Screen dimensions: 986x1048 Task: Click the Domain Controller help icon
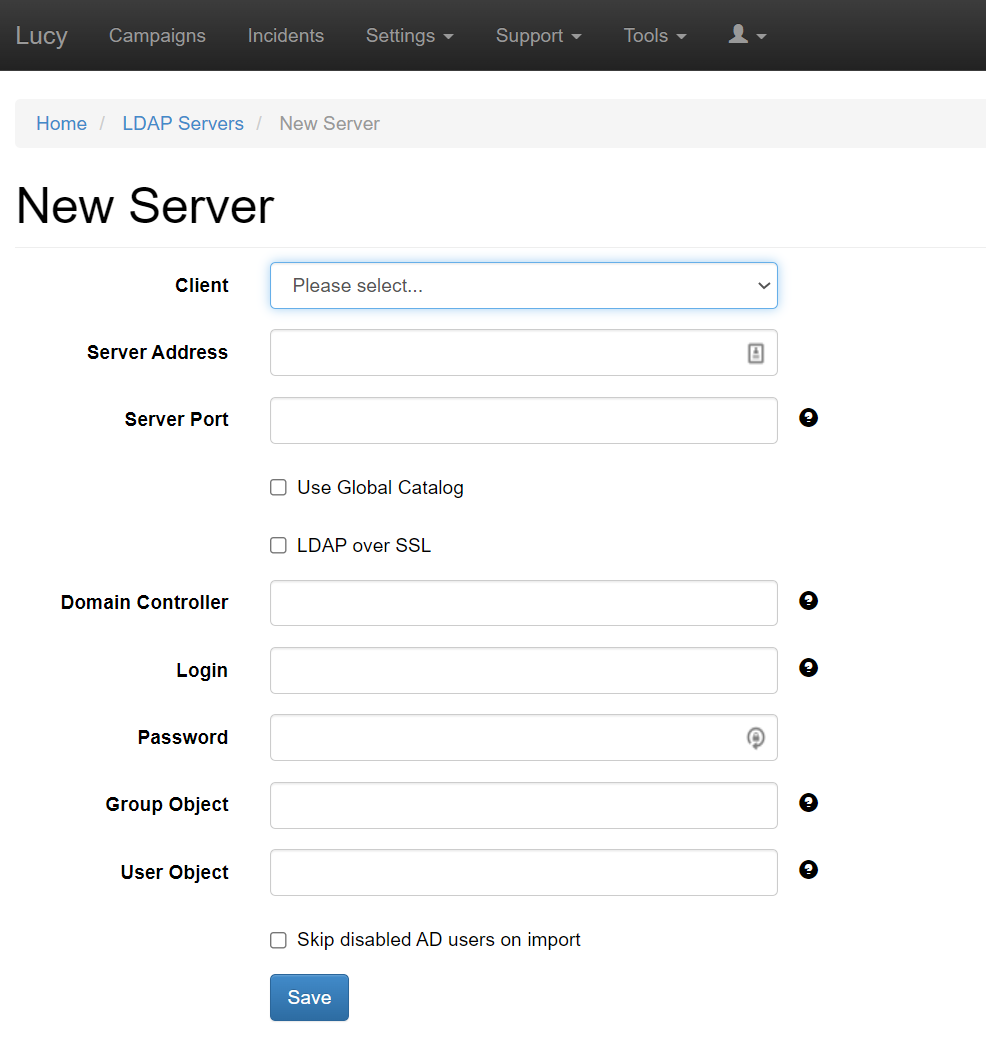point(808,600)
